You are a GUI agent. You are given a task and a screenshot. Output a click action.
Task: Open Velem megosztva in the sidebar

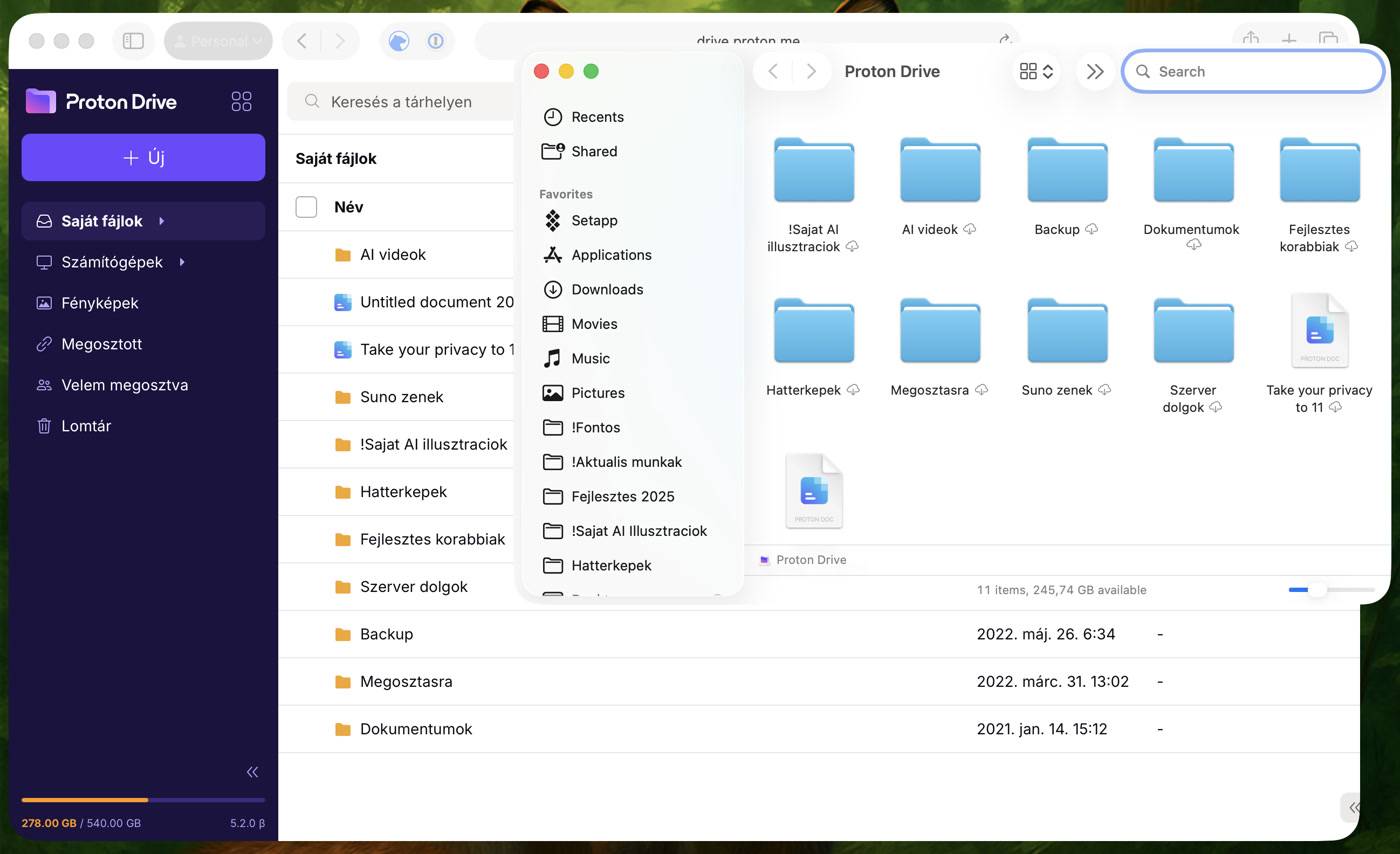(x=143, y=385)
